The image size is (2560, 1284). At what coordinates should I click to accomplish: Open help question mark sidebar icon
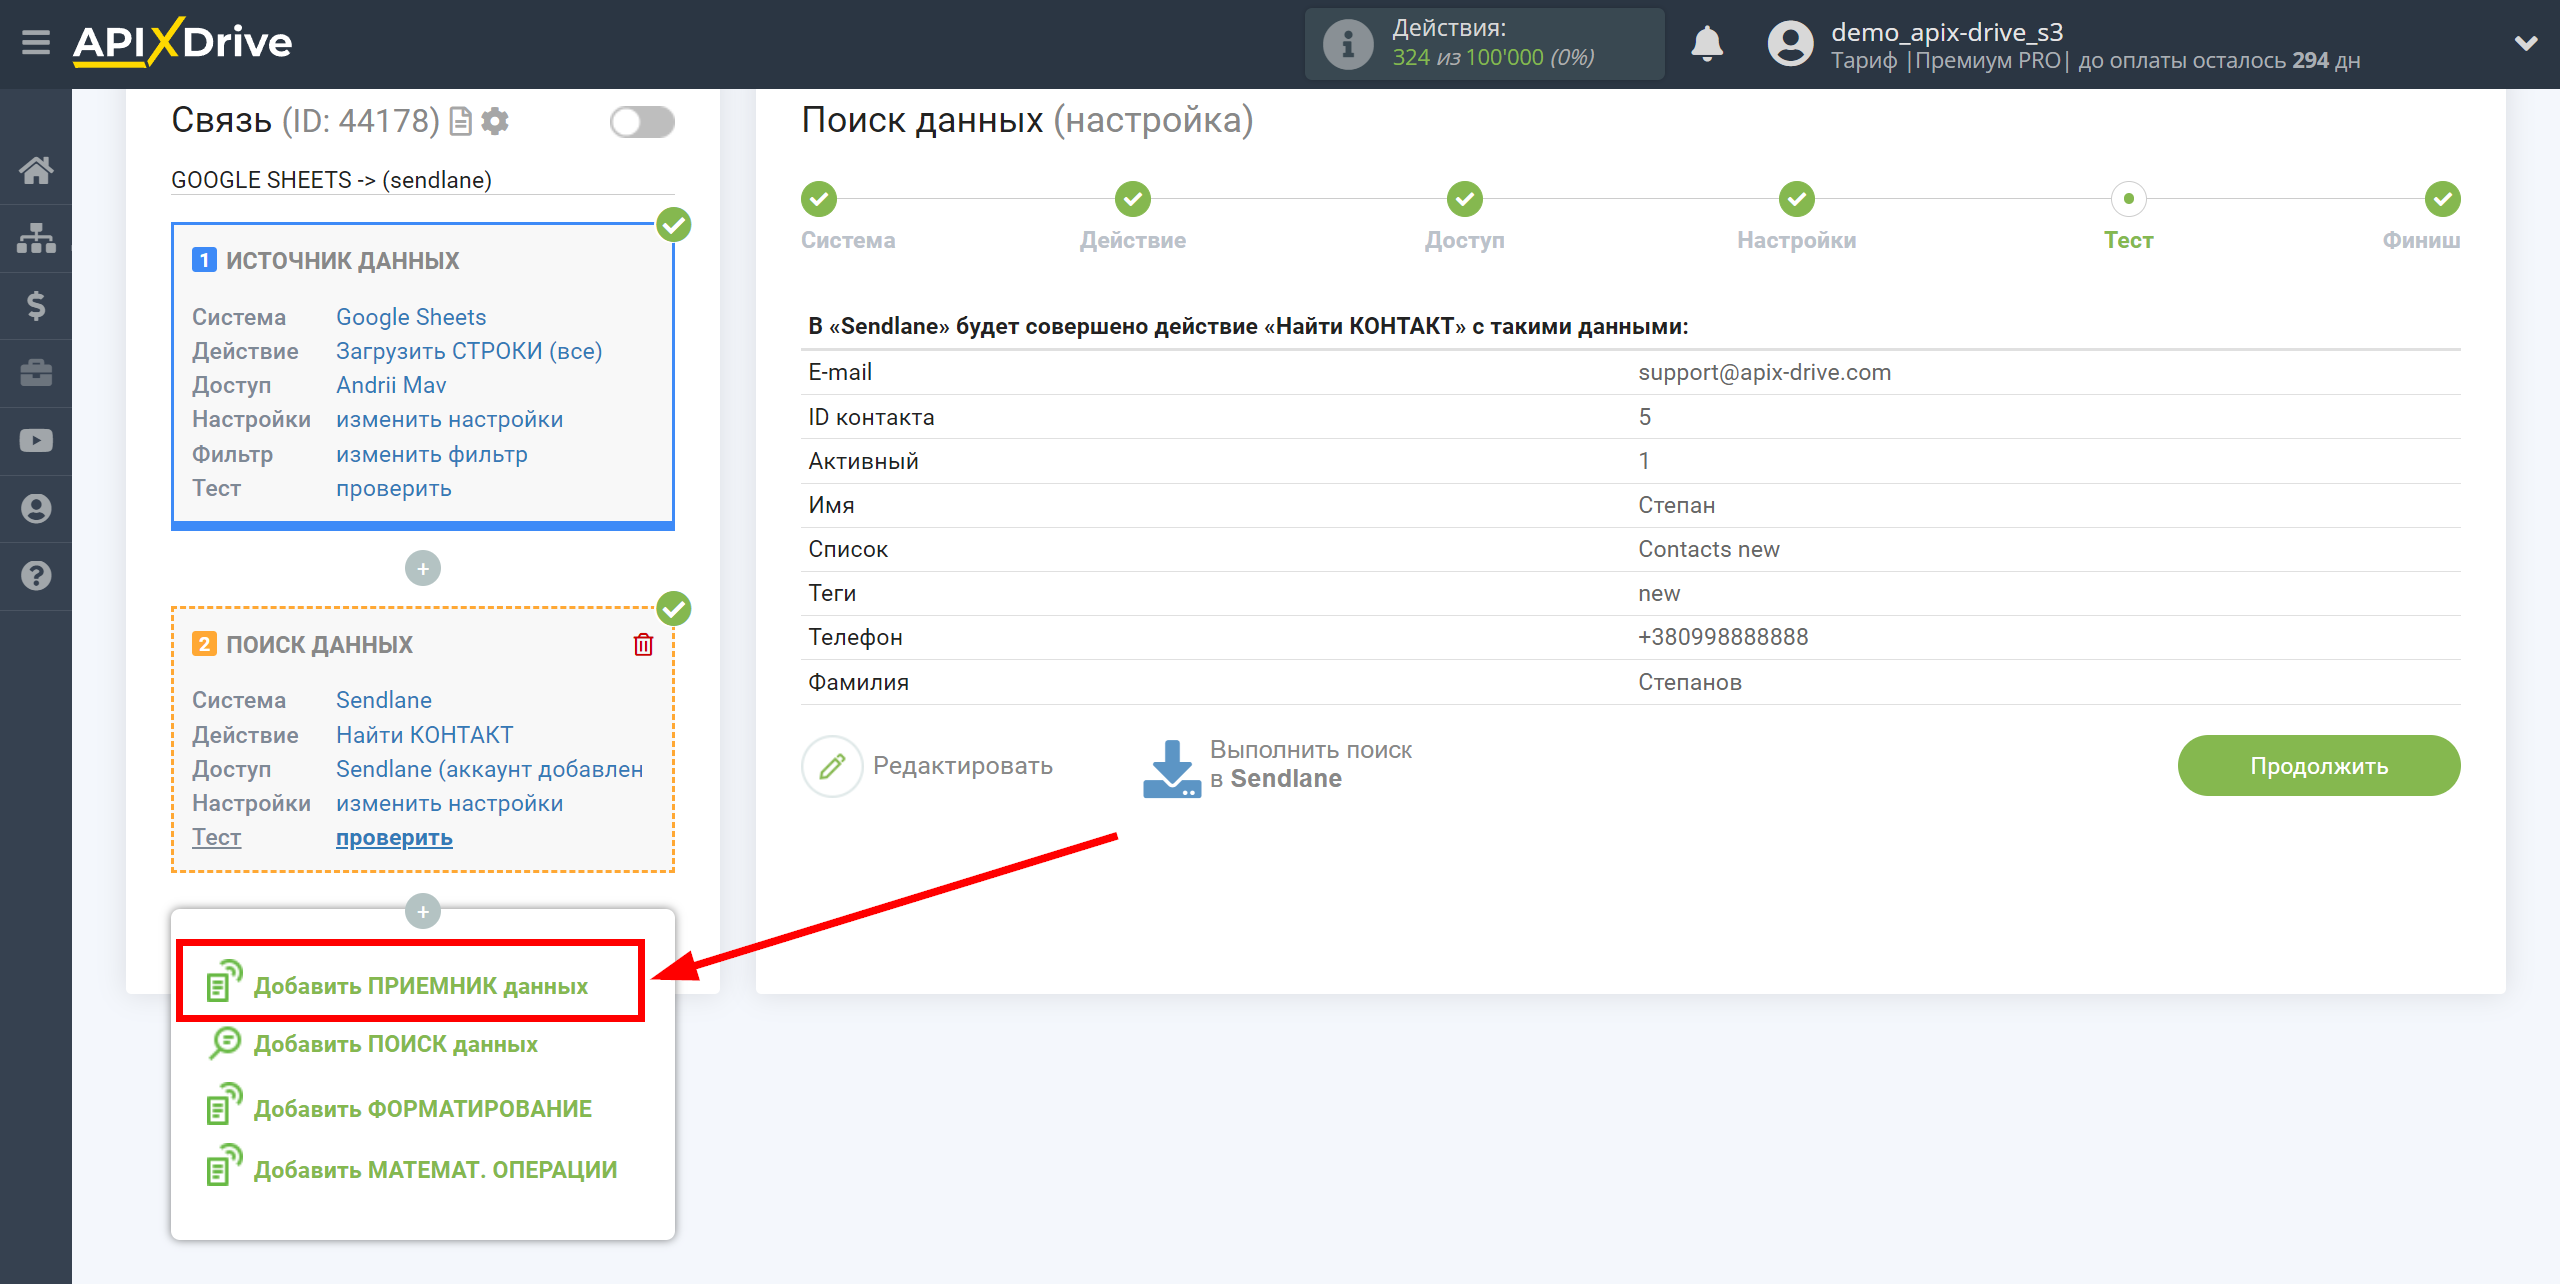[36, 576]
